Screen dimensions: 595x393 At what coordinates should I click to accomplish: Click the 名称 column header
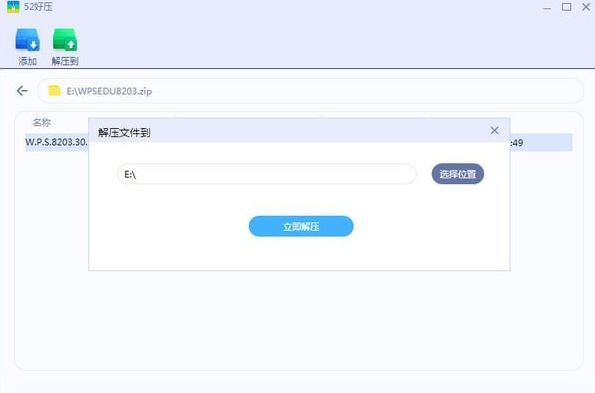pos(42,122)
